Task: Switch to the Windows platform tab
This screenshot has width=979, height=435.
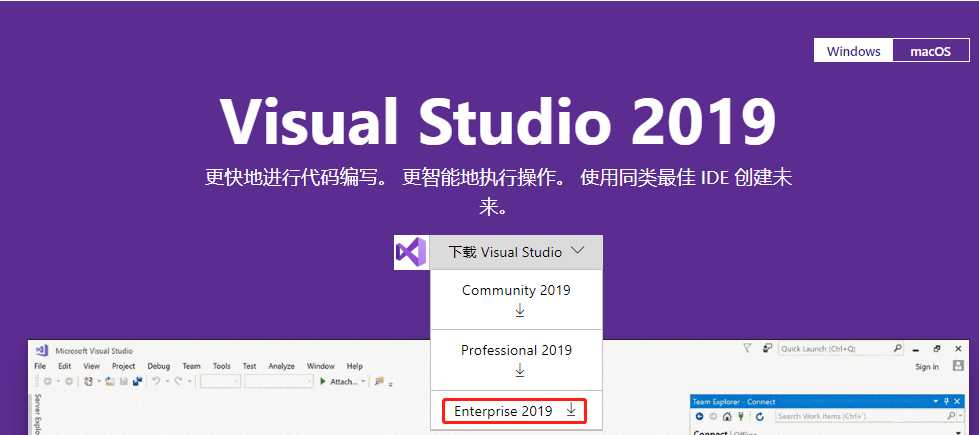Action: [x=853, y=51]
